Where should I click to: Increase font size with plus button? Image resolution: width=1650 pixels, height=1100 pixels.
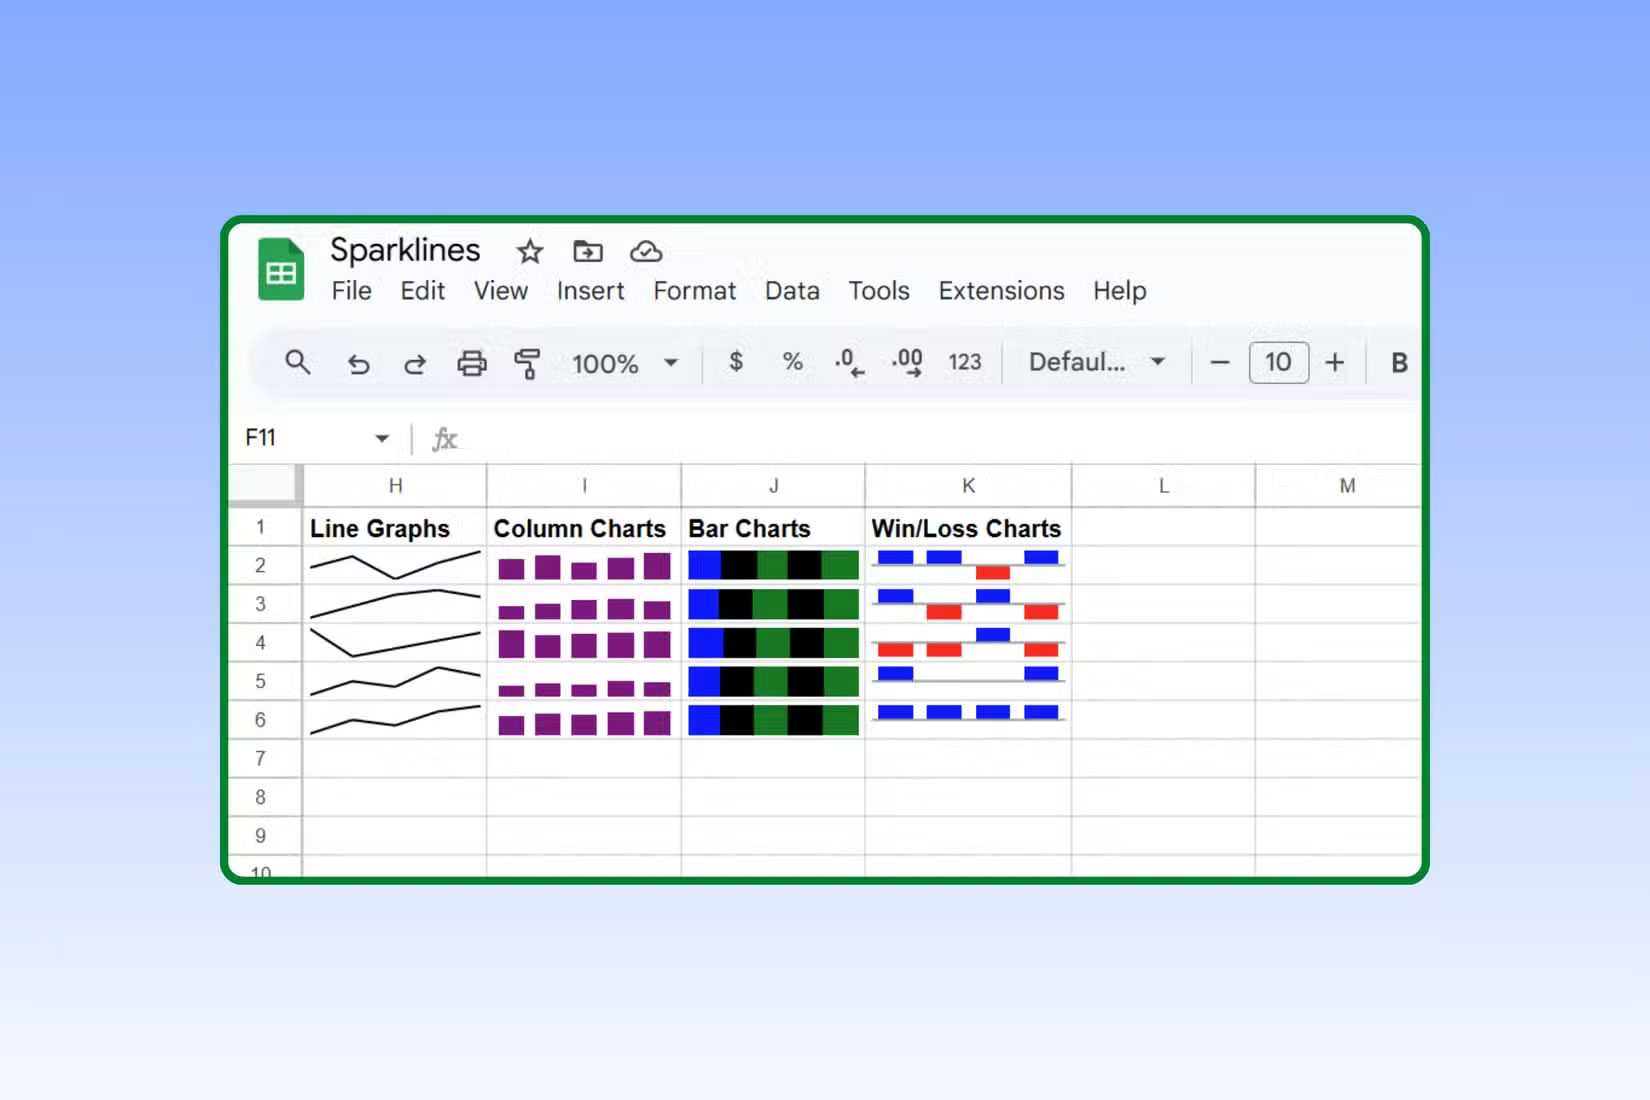point(1335,363)
